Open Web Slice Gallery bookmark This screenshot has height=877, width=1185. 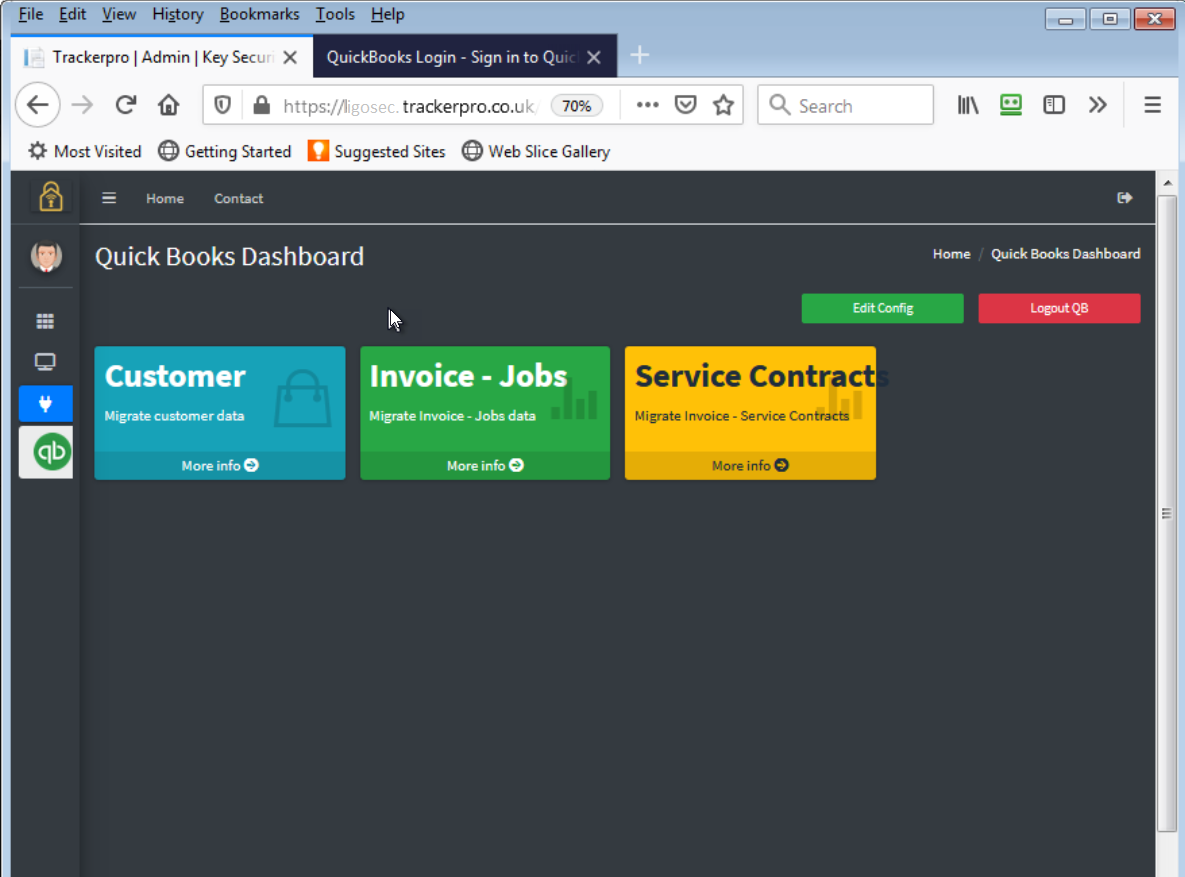[x=536, y=151]
